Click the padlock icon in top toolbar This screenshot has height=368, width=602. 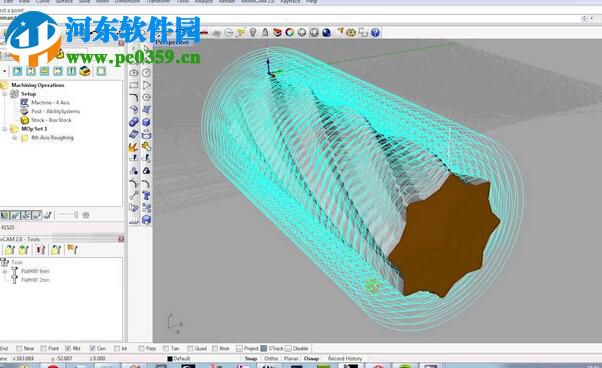[x=265, y=33]
